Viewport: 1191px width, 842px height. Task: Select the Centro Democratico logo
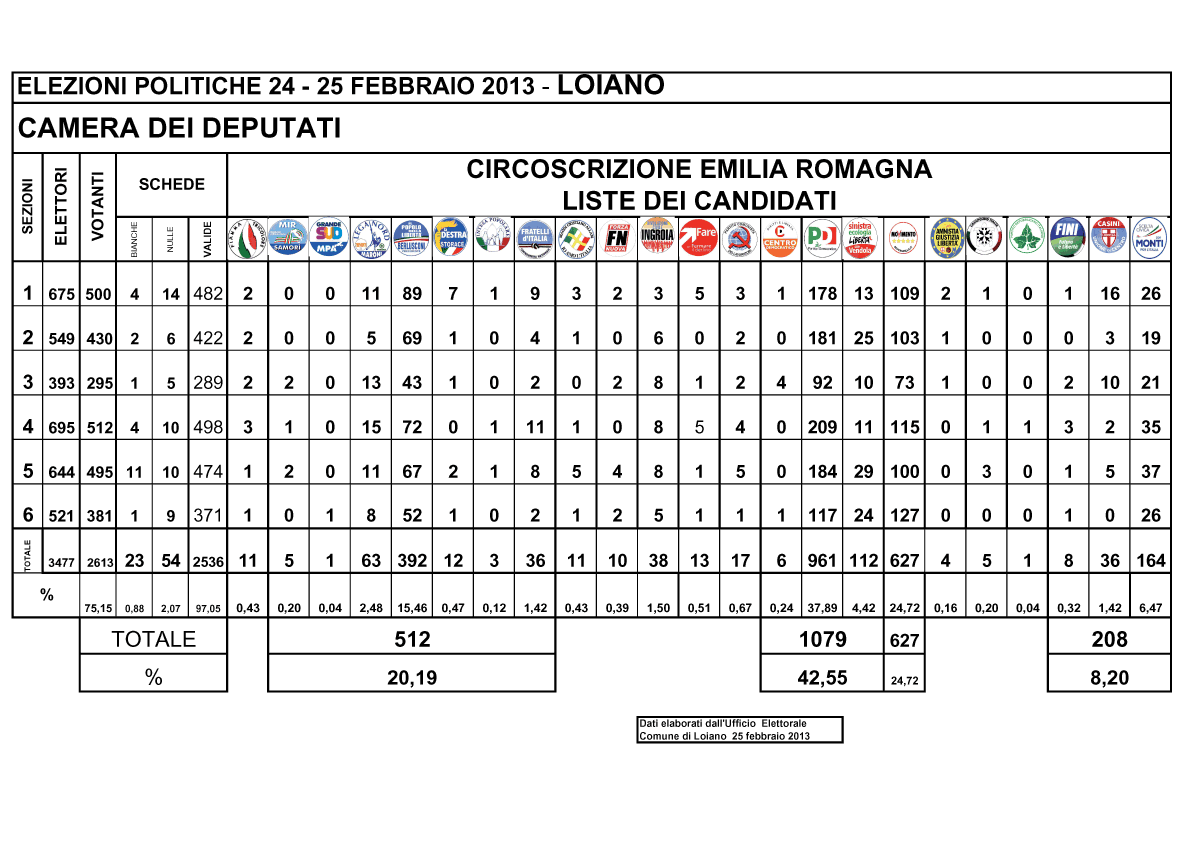point(781,238)
